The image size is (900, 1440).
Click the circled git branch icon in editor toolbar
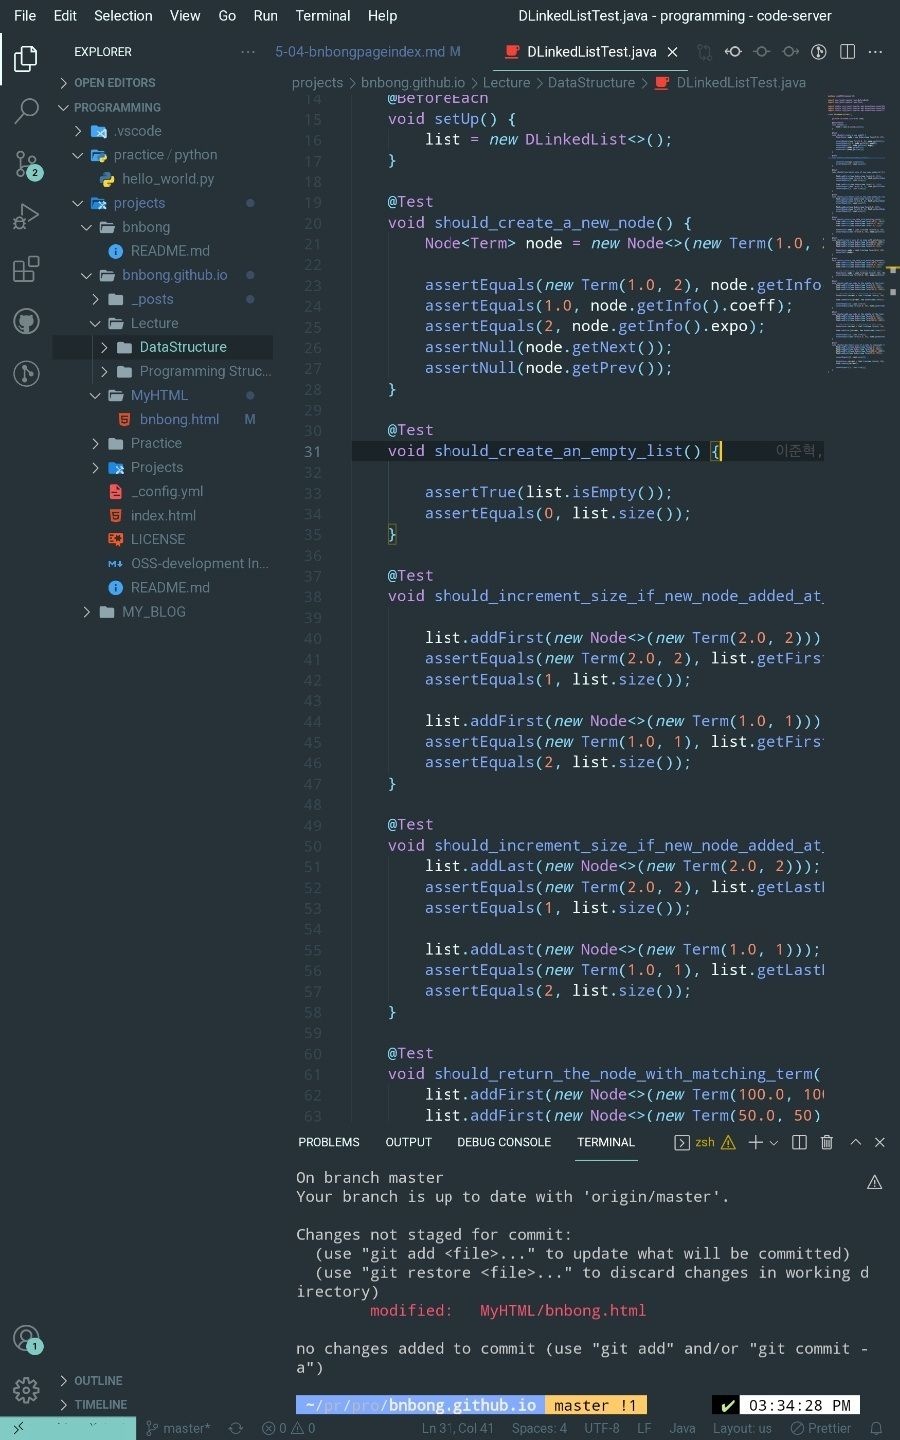(x=818, y=52)
